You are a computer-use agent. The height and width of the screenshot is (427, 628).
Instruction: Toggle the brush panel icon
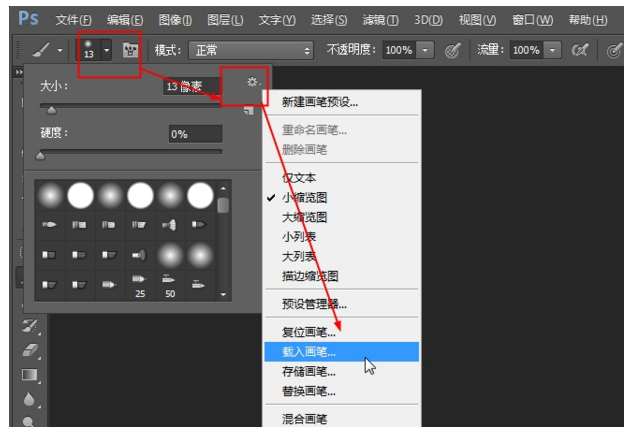130,50
